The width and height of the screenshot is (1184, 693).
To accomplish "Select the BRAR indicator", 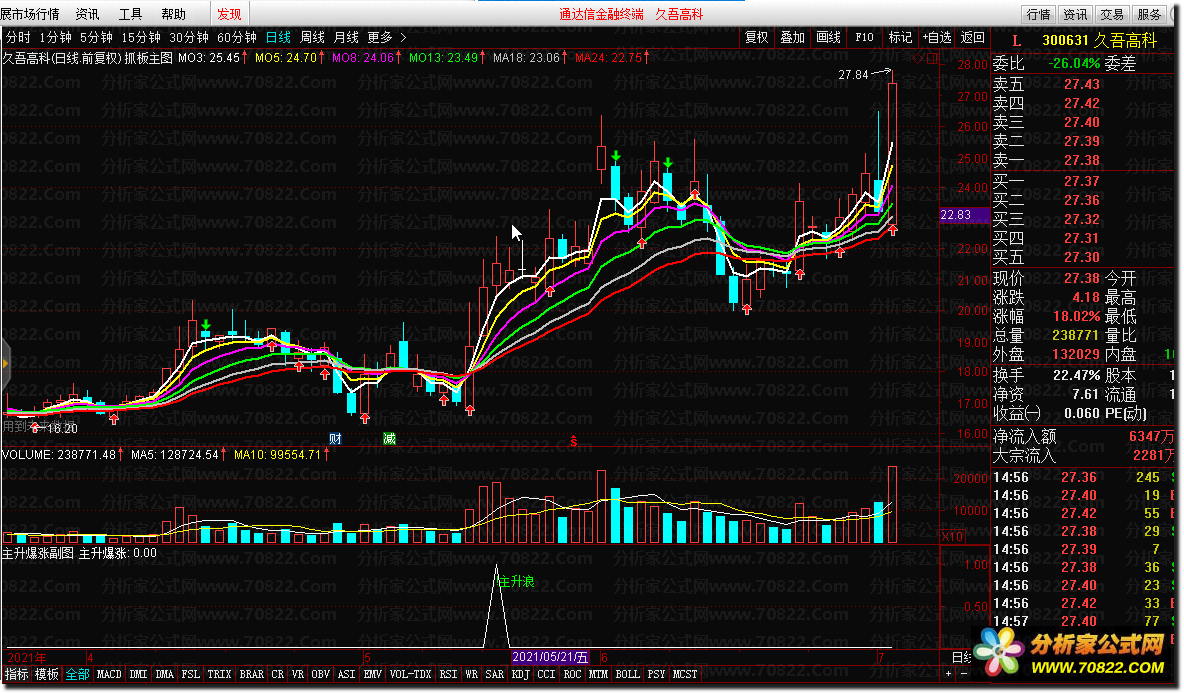I will click(x=251, y=674).
